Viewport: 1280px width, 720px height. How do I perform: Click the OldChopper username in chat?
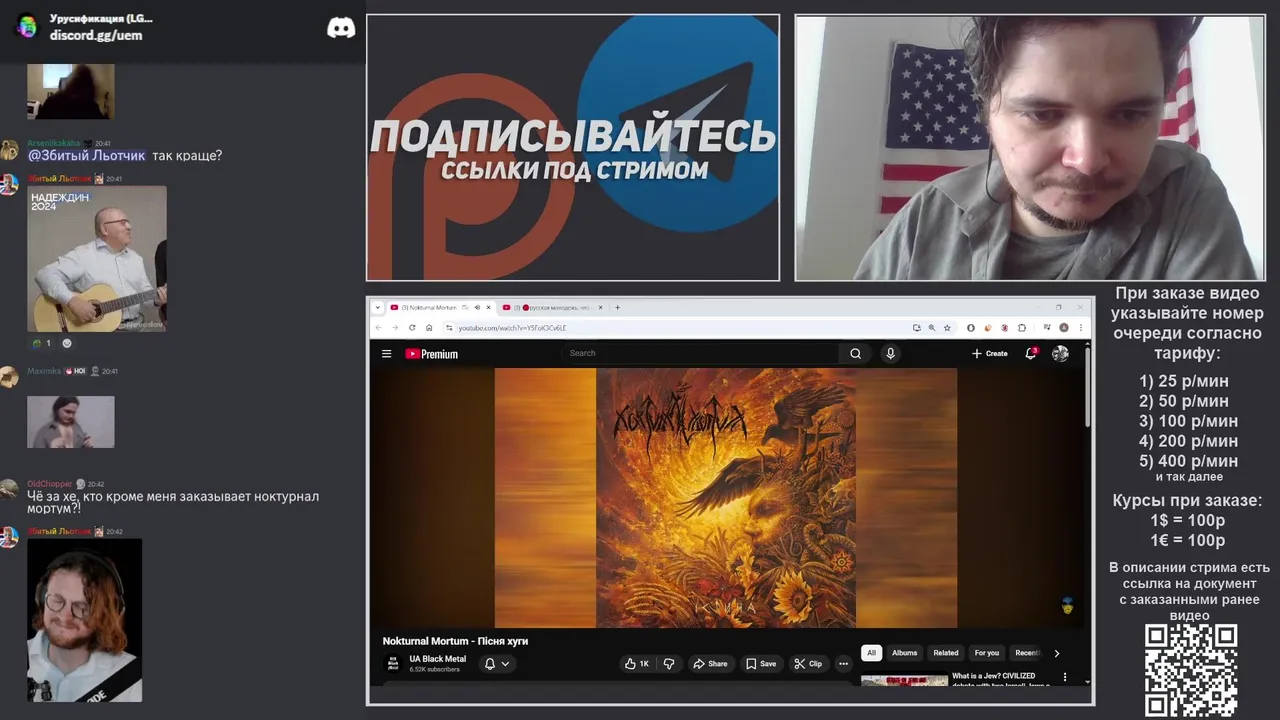tap(49, 484)
